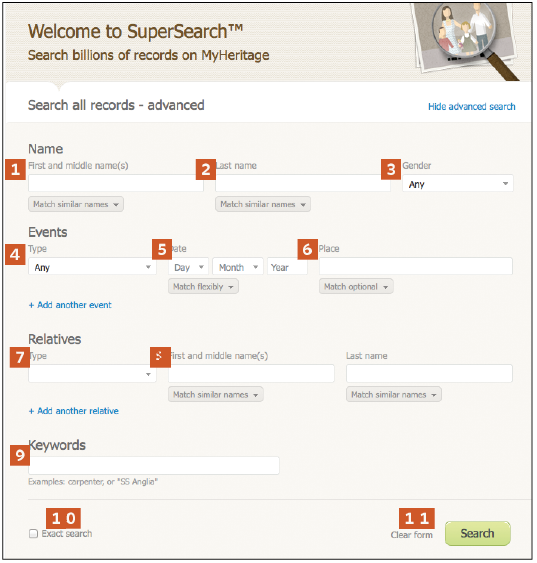
Task: Click the Add another event link
Action: pyautogui.click(x=70, y=305)
